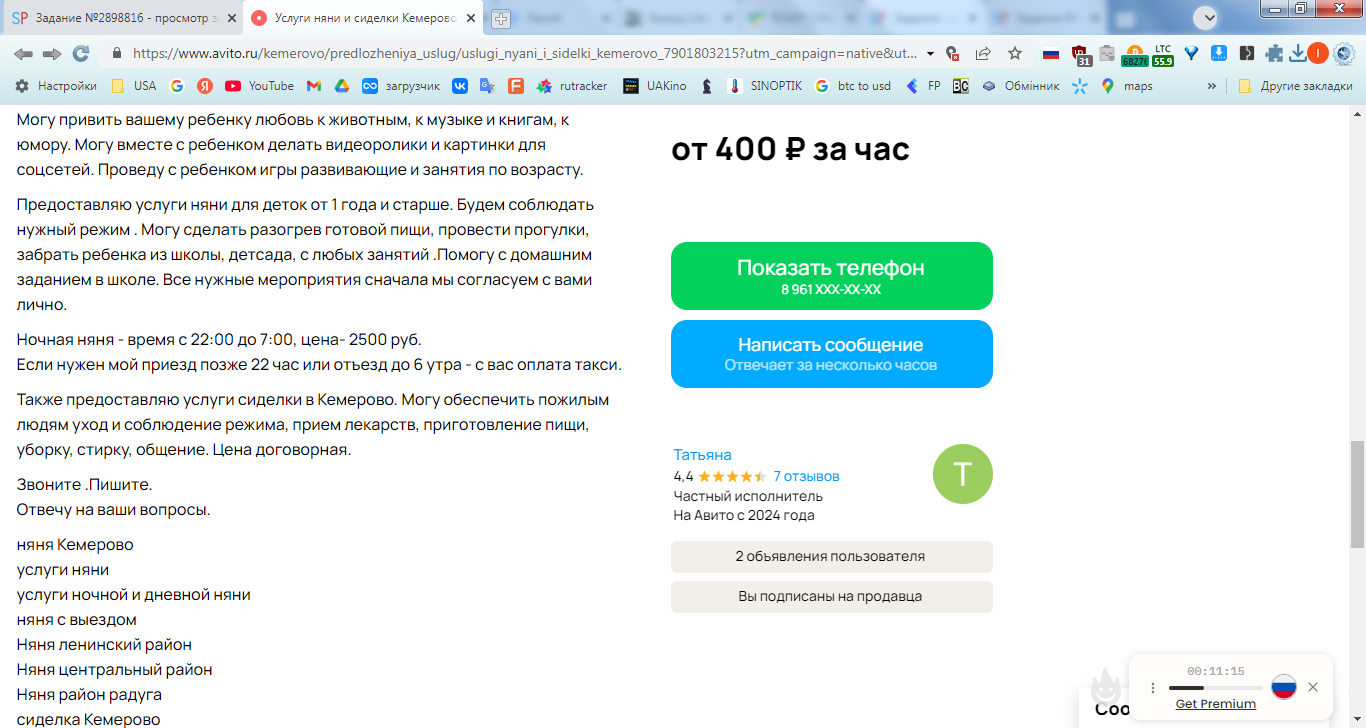Open the 7 отзывов reviews link

pos(807,476)
